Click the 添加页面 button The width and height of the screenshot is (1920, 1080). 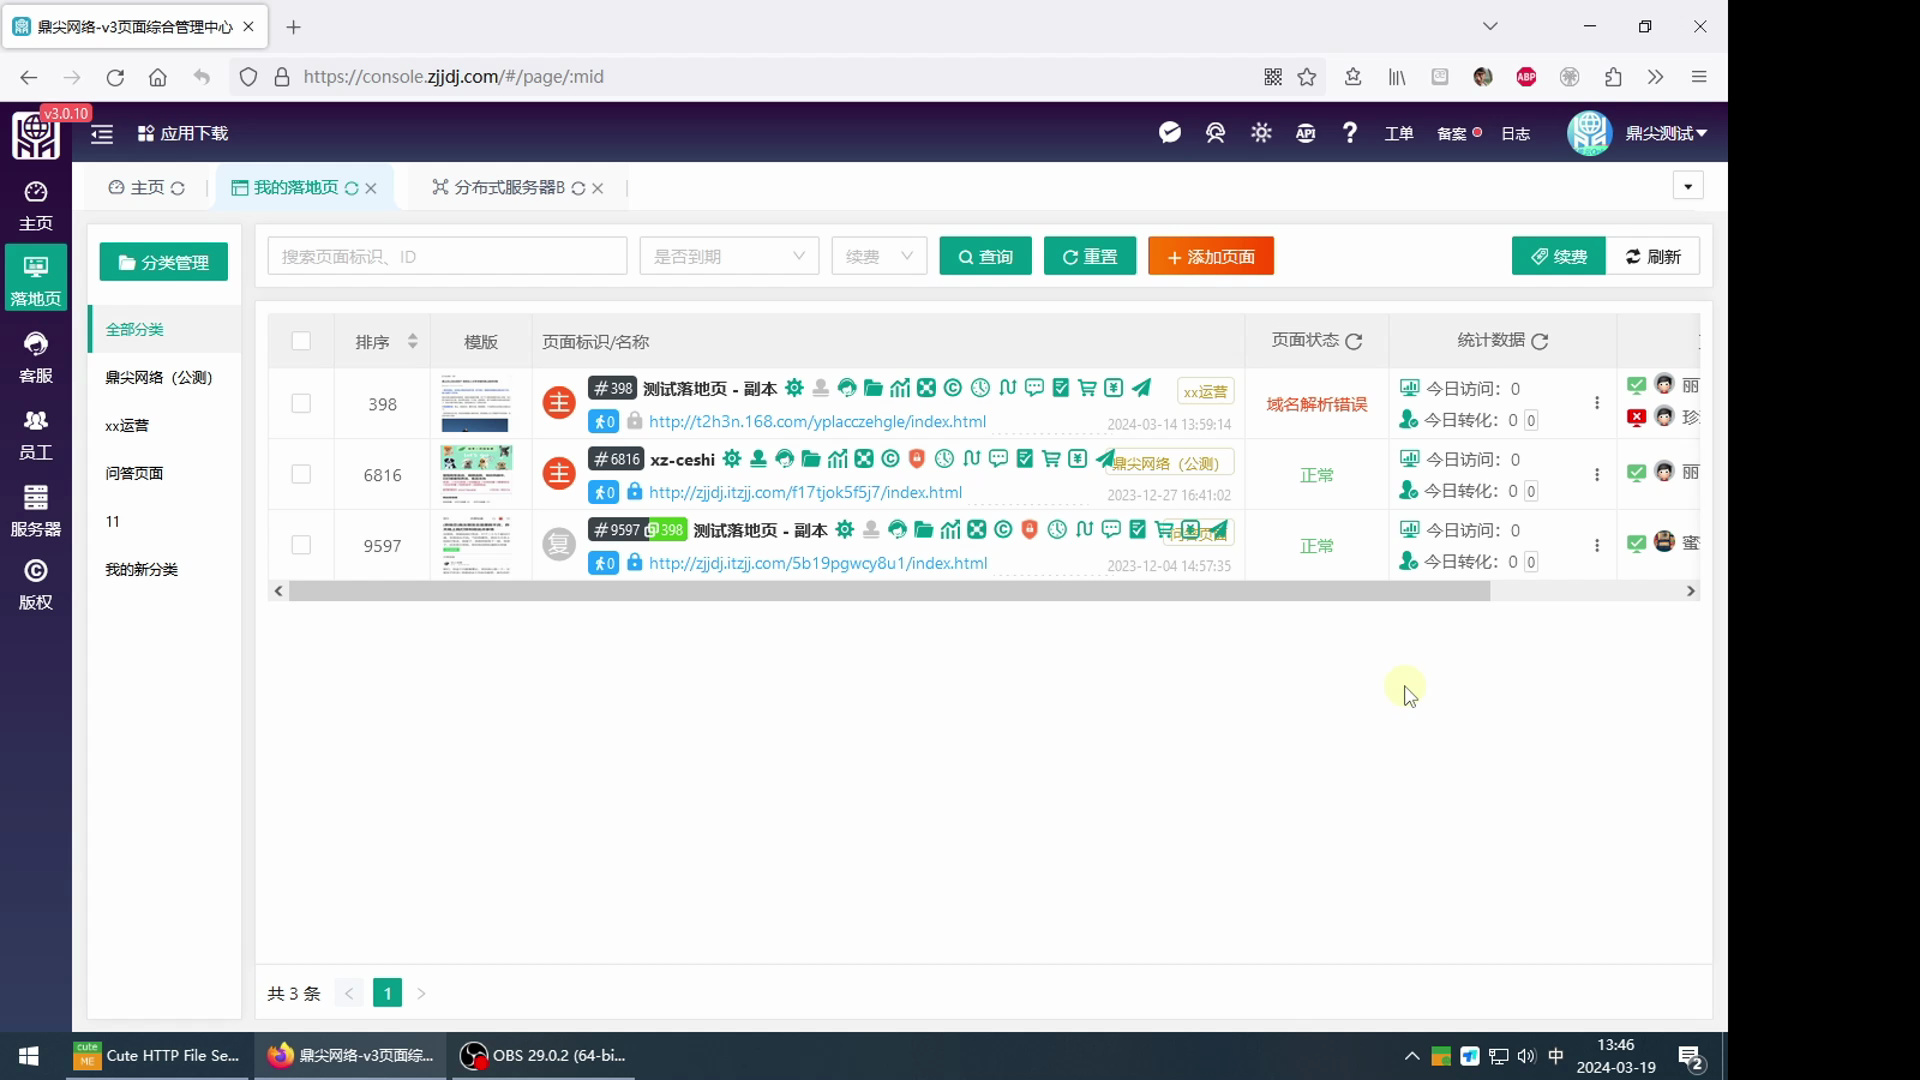point(1210,257)
